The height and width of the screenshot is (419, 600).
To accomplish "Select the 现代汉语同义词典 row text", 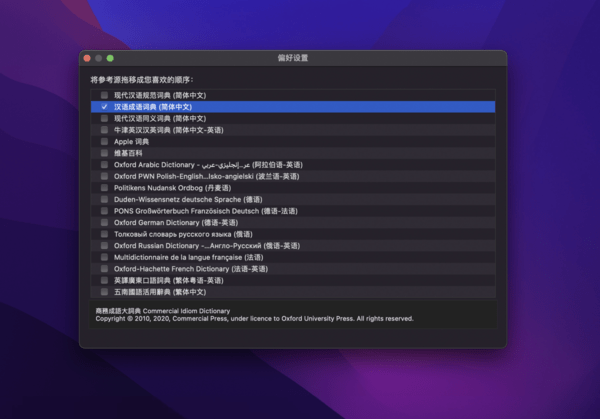I will coord(160,118).
